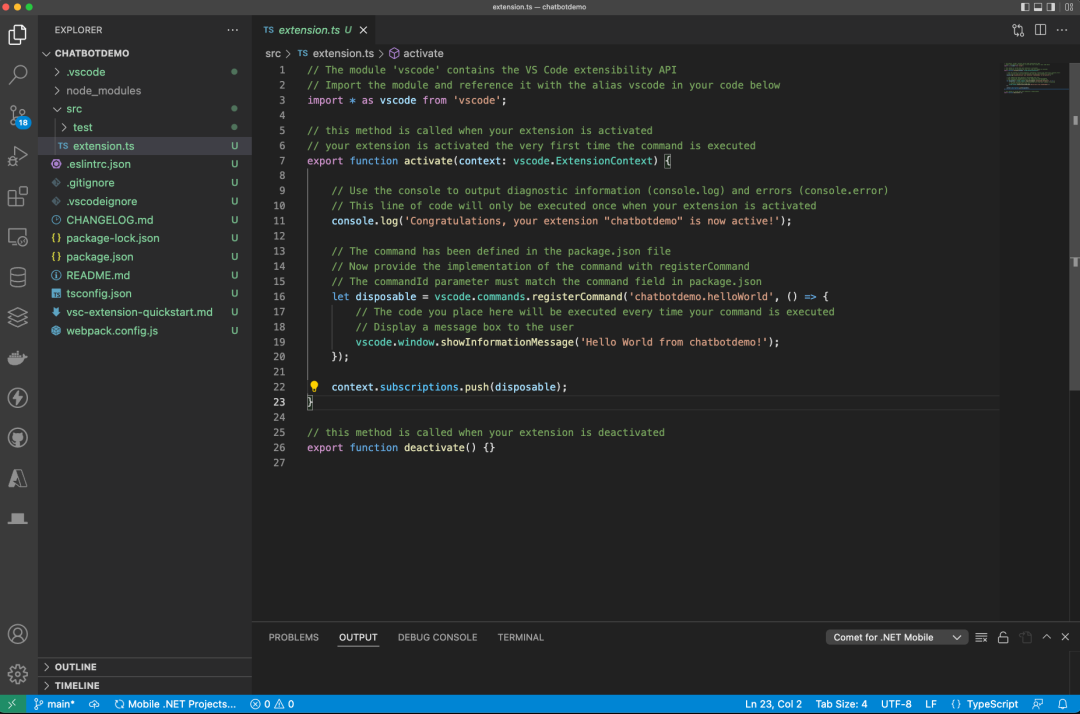The height and width of the screenshot is (714, 1080).
Task: Maximize the panel with the up chevron
Action: click(1046, 637)
